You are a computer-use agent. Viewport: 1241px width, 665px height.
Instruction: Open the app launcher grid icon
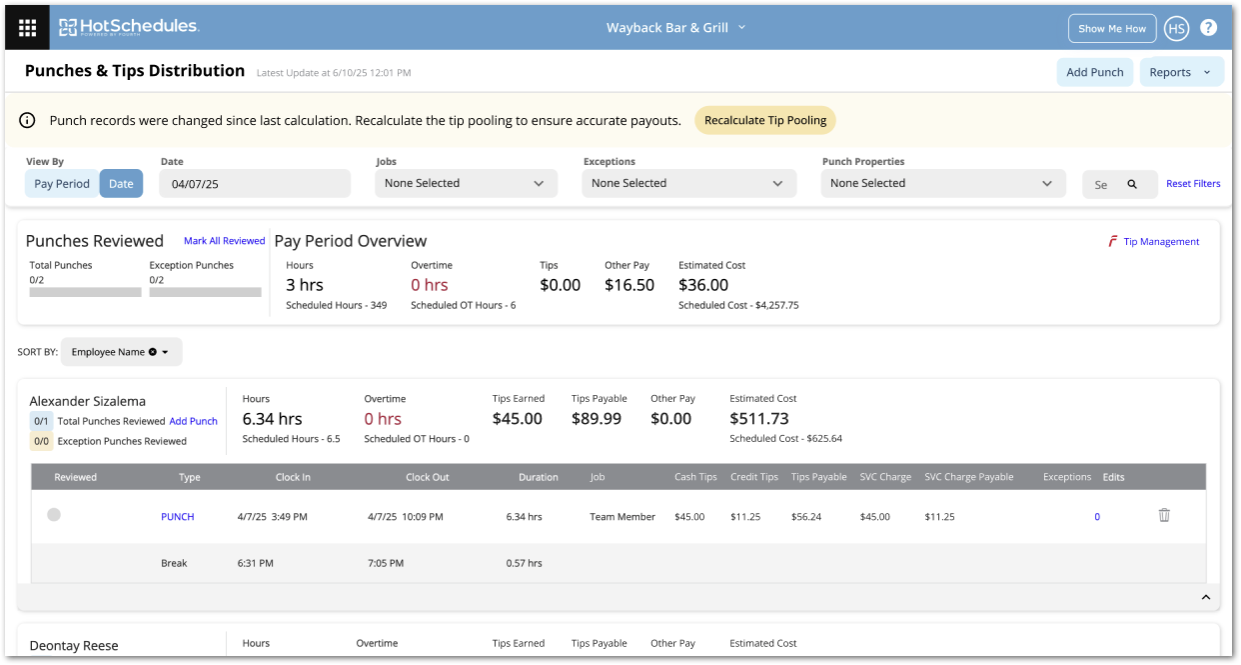coord(27,28)
